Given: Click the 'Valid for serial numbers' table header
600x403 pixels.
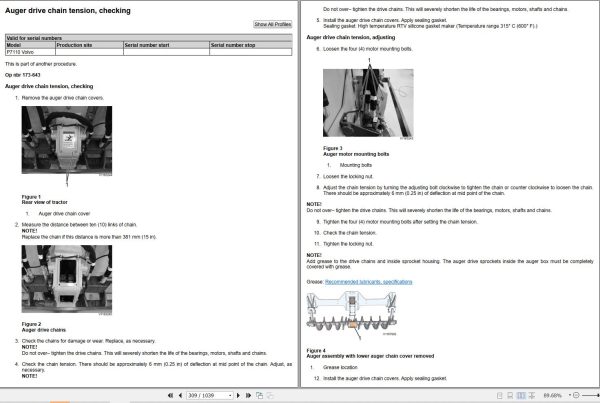Looking at the screenshot, I should (x=149, y=38).
